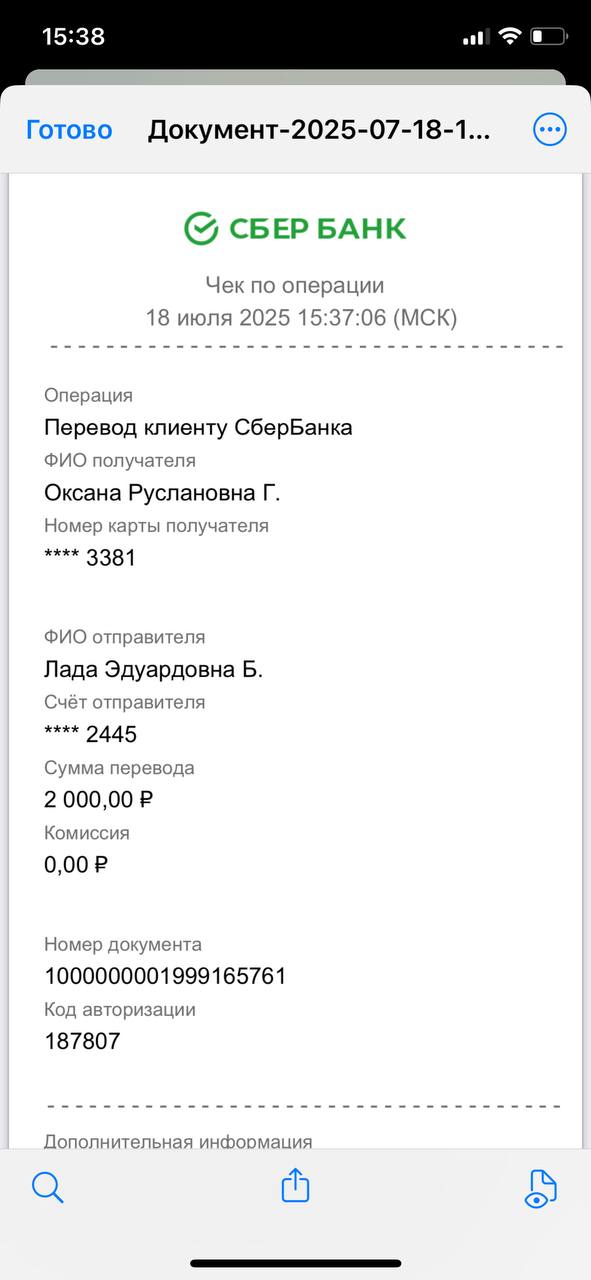Tap recipient card number **** 3381
The image size is (591, 1280).
point(90,558)
